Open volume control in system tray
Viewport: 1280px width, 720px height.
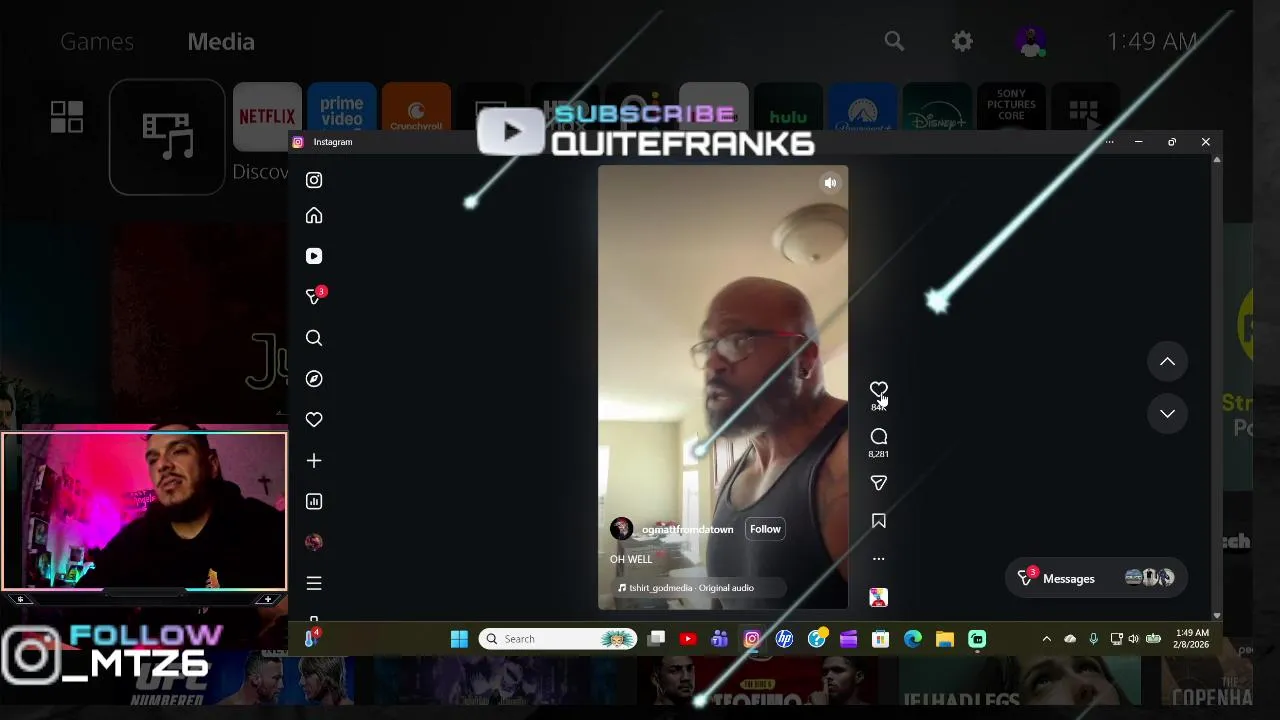[x=1133, y=639]
